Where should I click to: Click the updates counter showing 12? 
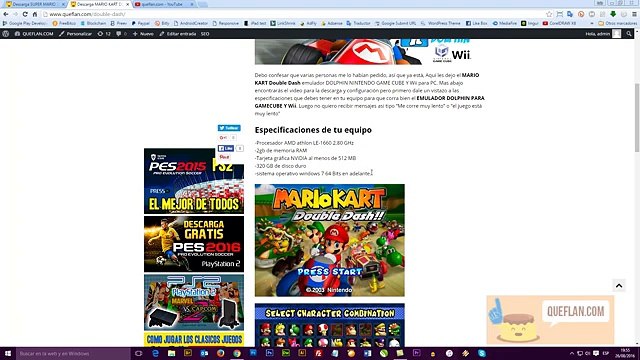point(104,34)
